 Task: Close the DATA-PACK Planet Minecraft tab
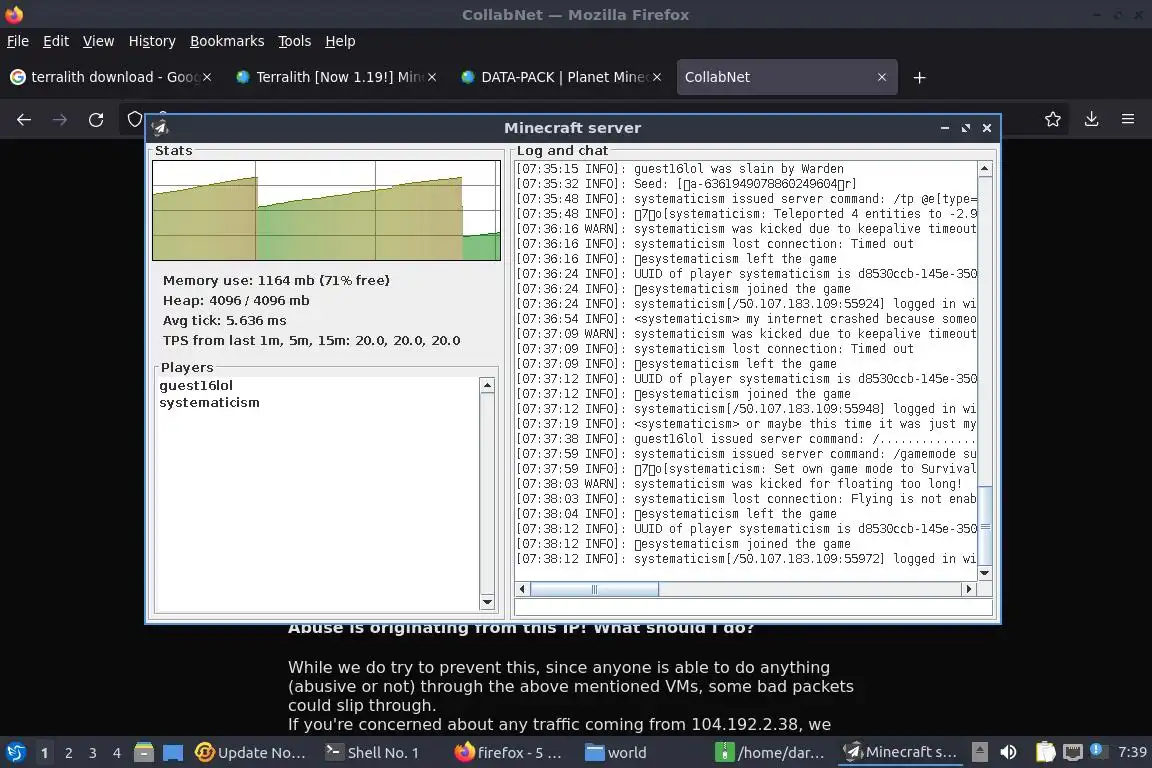tap(657, 77)
